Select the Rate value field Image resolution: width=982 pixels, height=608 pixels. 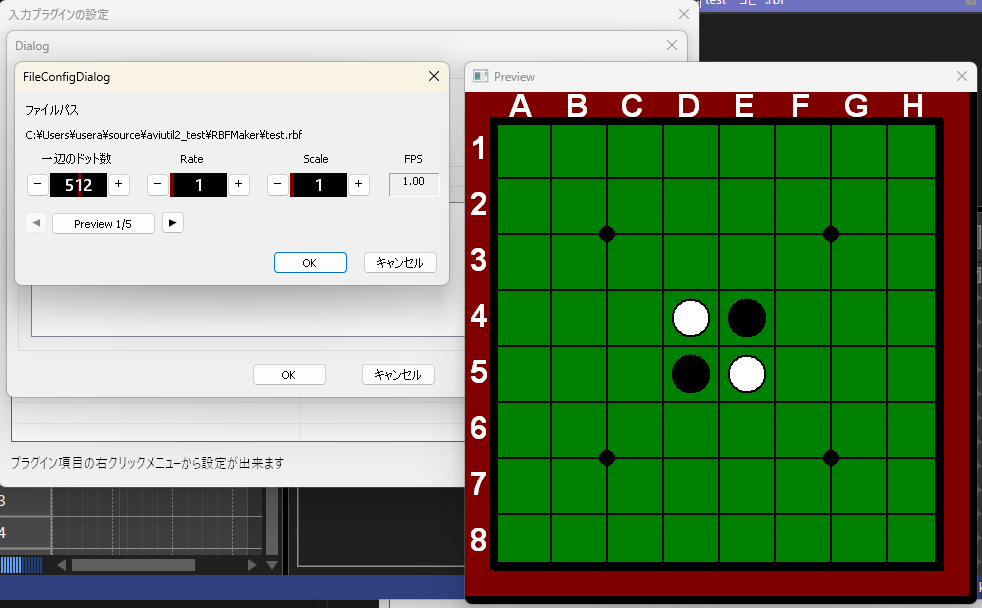(x=199, y=185)
